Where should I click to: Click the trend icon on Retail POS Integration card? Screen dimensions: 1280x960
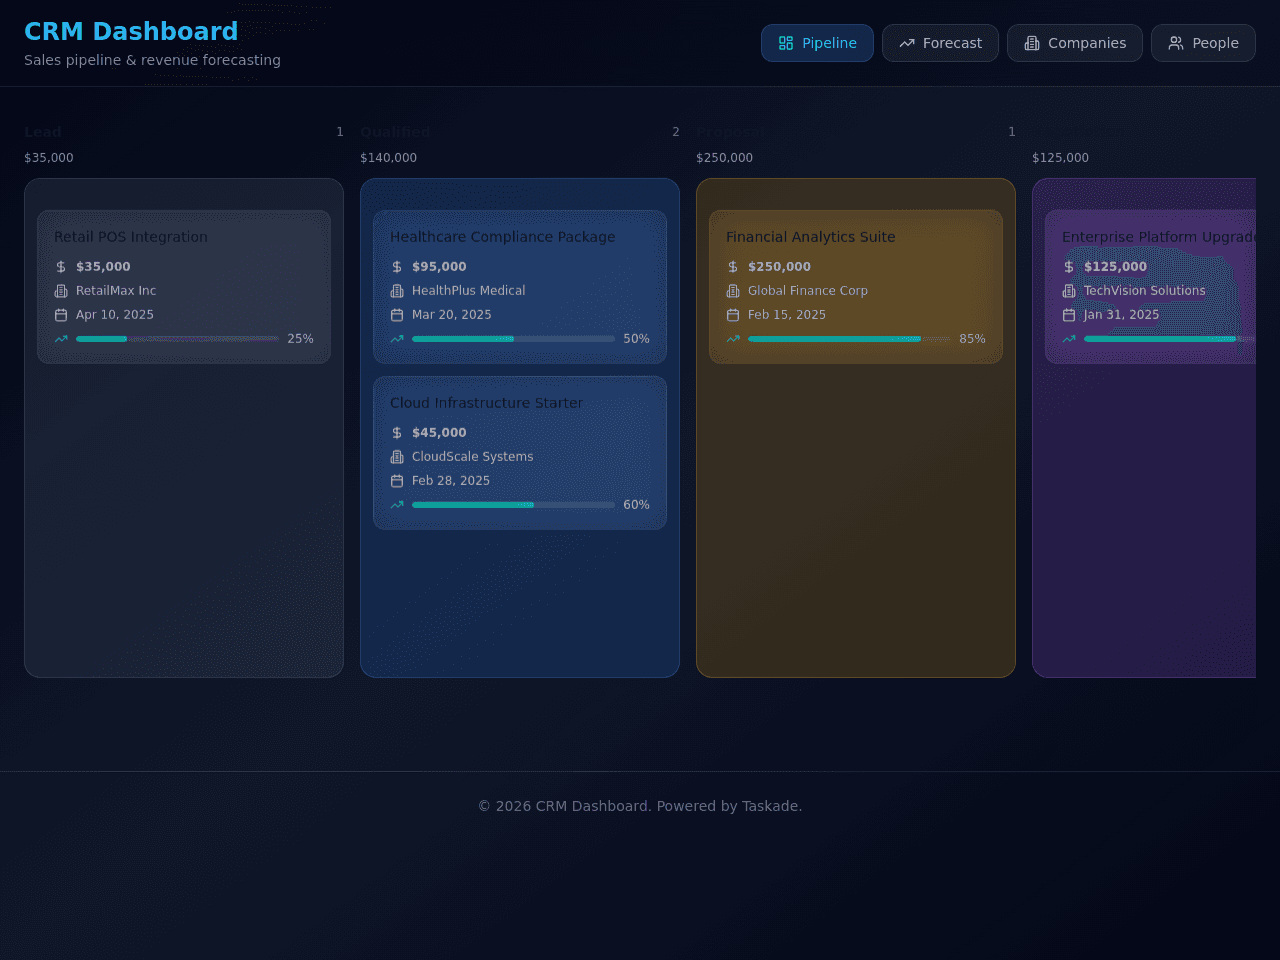pyautogui.click(x=61, y=339)
